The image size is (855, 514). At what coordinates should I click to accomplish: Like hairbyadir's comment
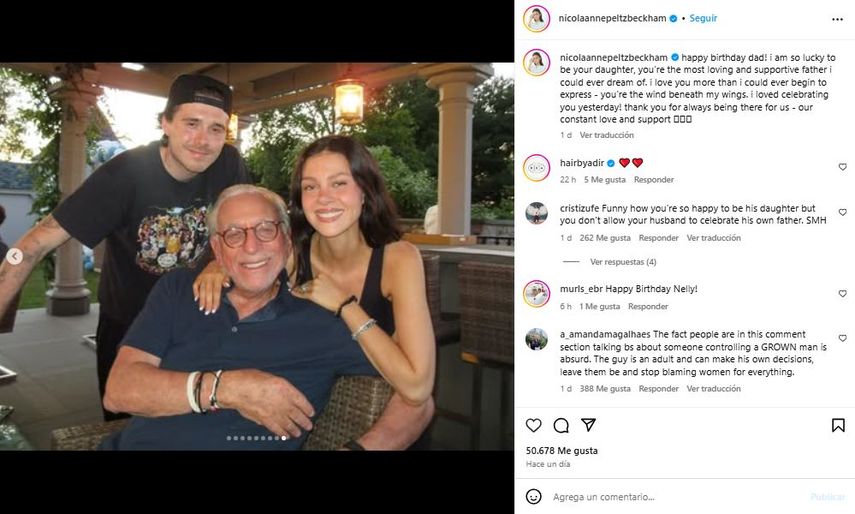(x=842, y=167)
